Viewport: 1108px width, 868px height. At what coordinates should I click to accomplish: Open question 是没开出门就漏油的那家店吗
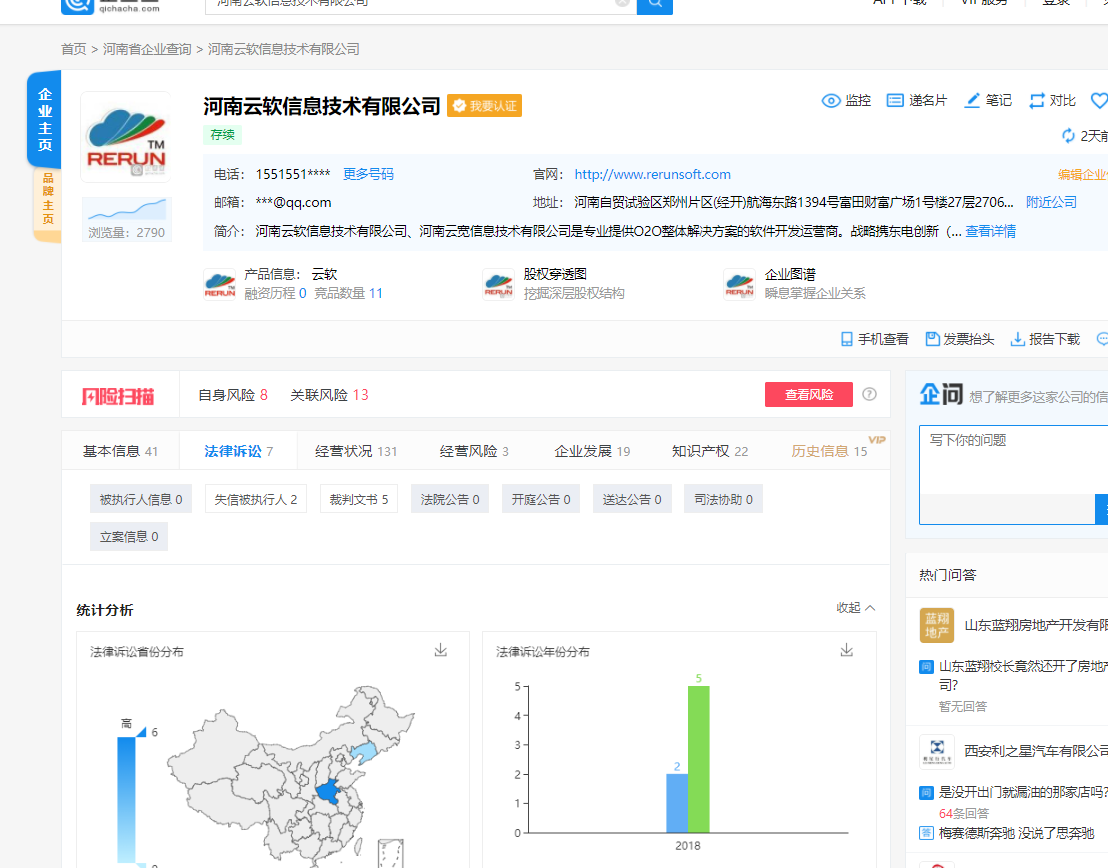coord(1023,792)
